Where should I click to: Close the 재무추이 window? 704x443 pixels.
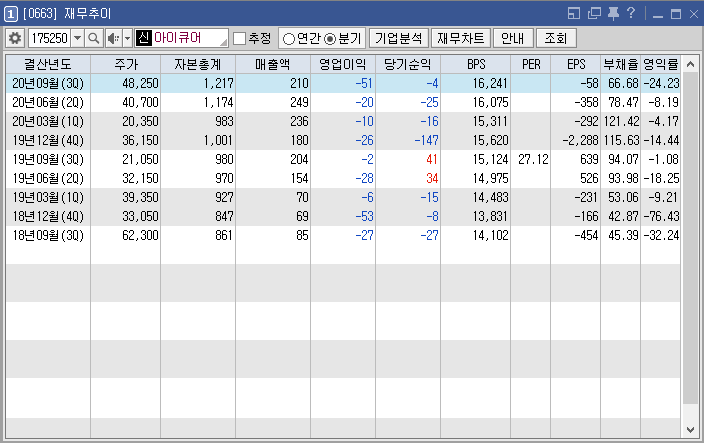[x=694, y=14]
